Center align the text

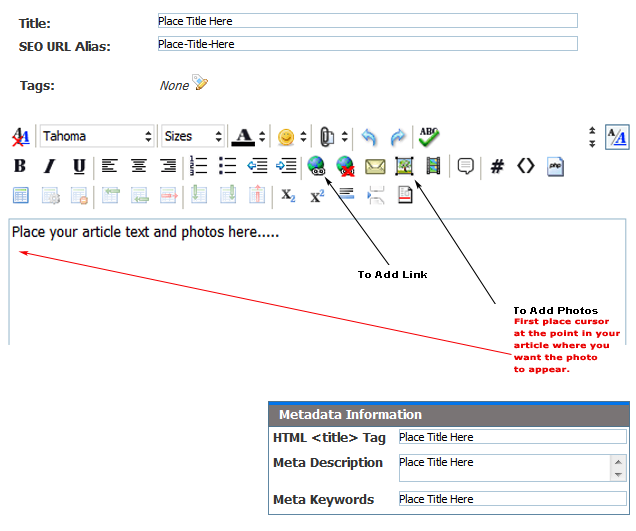[139, 166]
